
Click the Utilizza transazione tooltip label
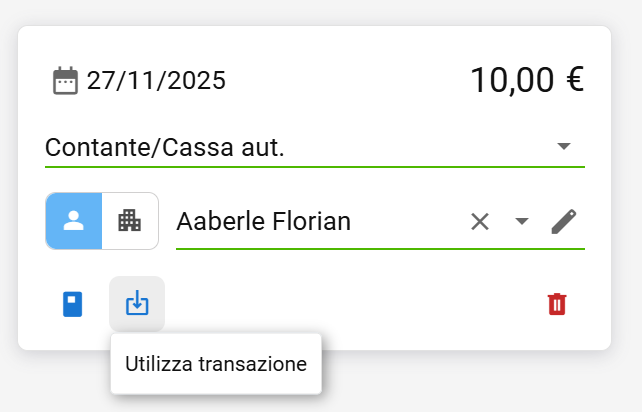(x=216, y=364)
